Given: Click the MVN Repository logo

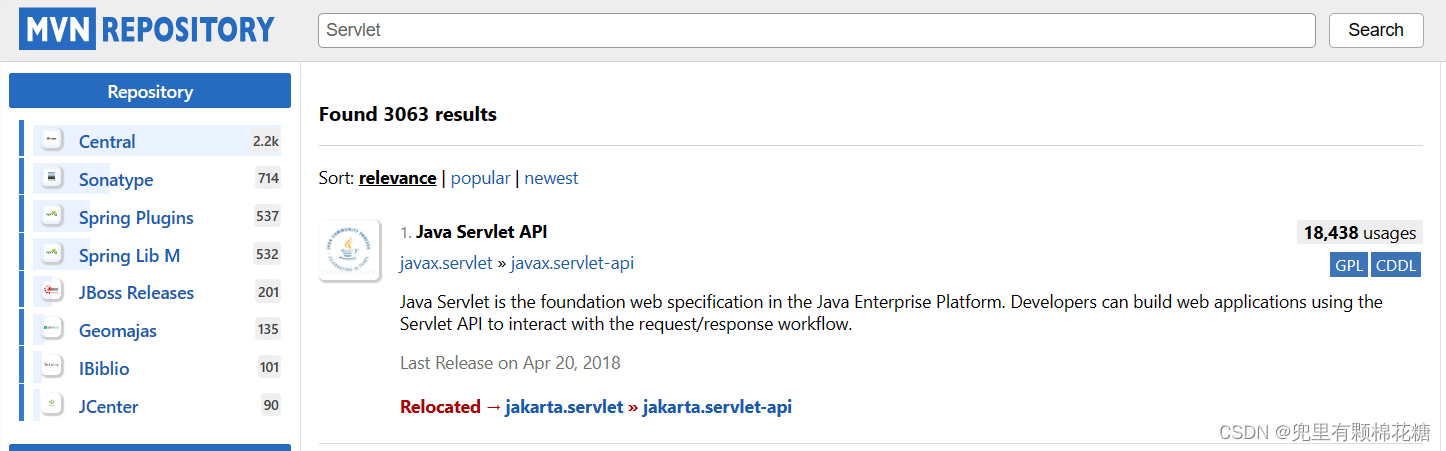Looking at the screenshot, I should pyautogui.click(x=147, y=29).
